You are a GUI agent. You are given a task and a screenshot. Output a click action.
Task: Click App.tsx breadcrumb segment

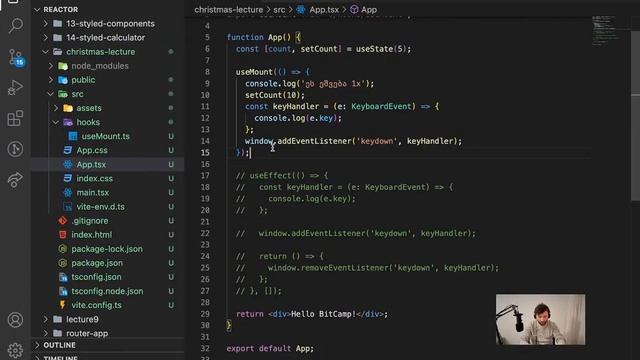tap(318, 10)
